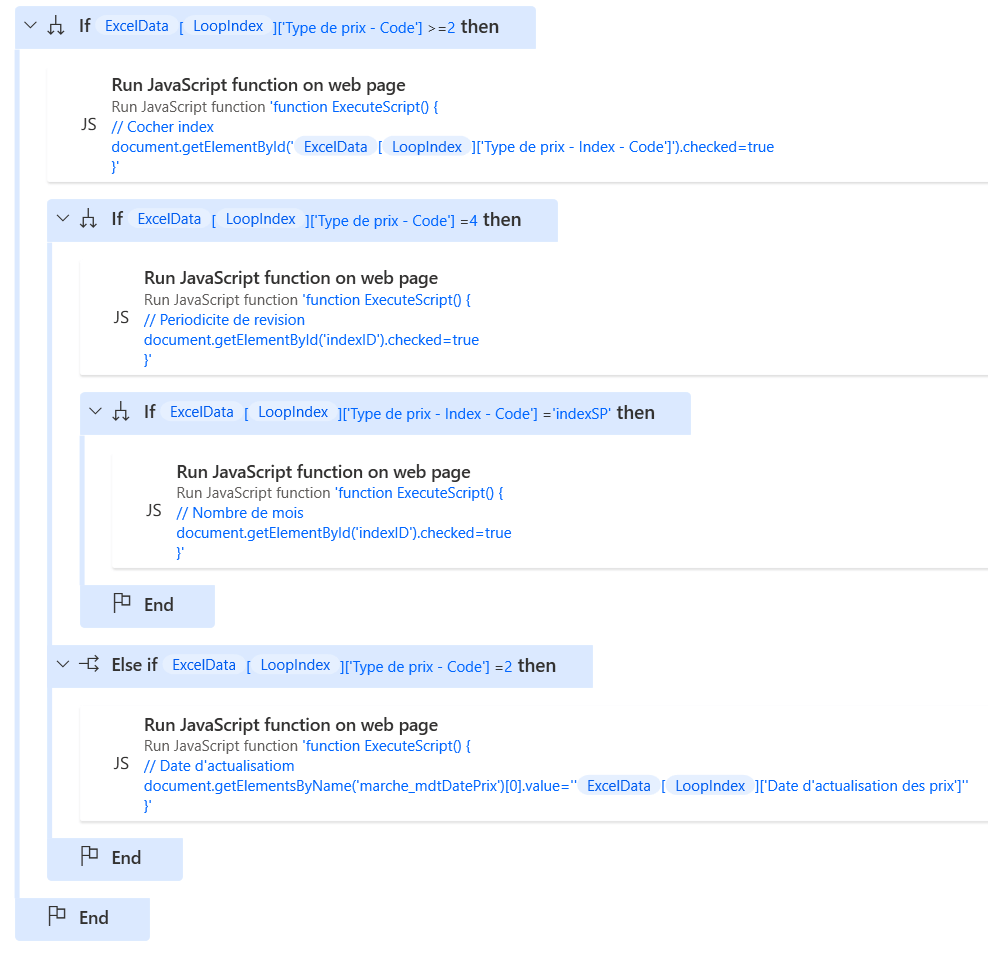Collapse the Else if '=2' block
Viewport: 988px width, 955px height.
(x=62, y=665)
